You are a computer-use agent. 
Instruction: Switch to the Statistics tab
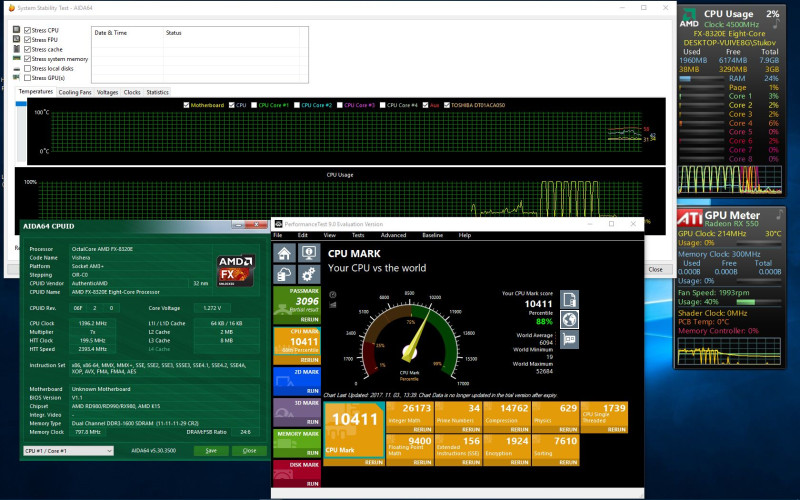[157, 92]
